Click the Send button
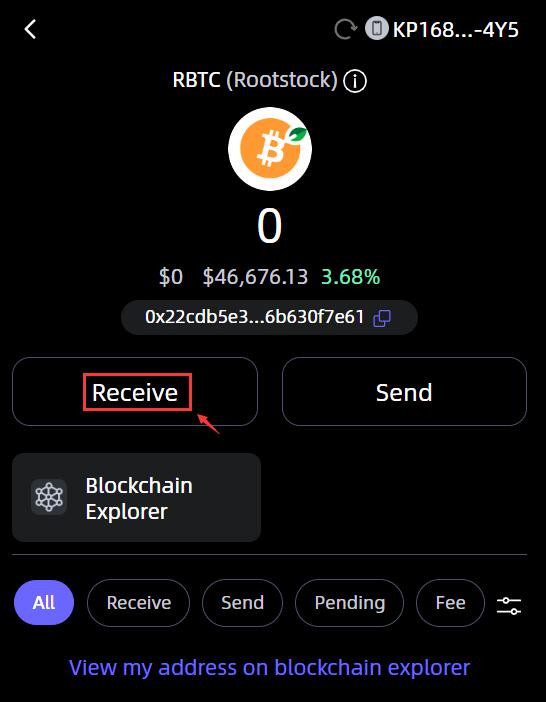Image resolution: width=546 pixels, height=702 pixels. 404,391
